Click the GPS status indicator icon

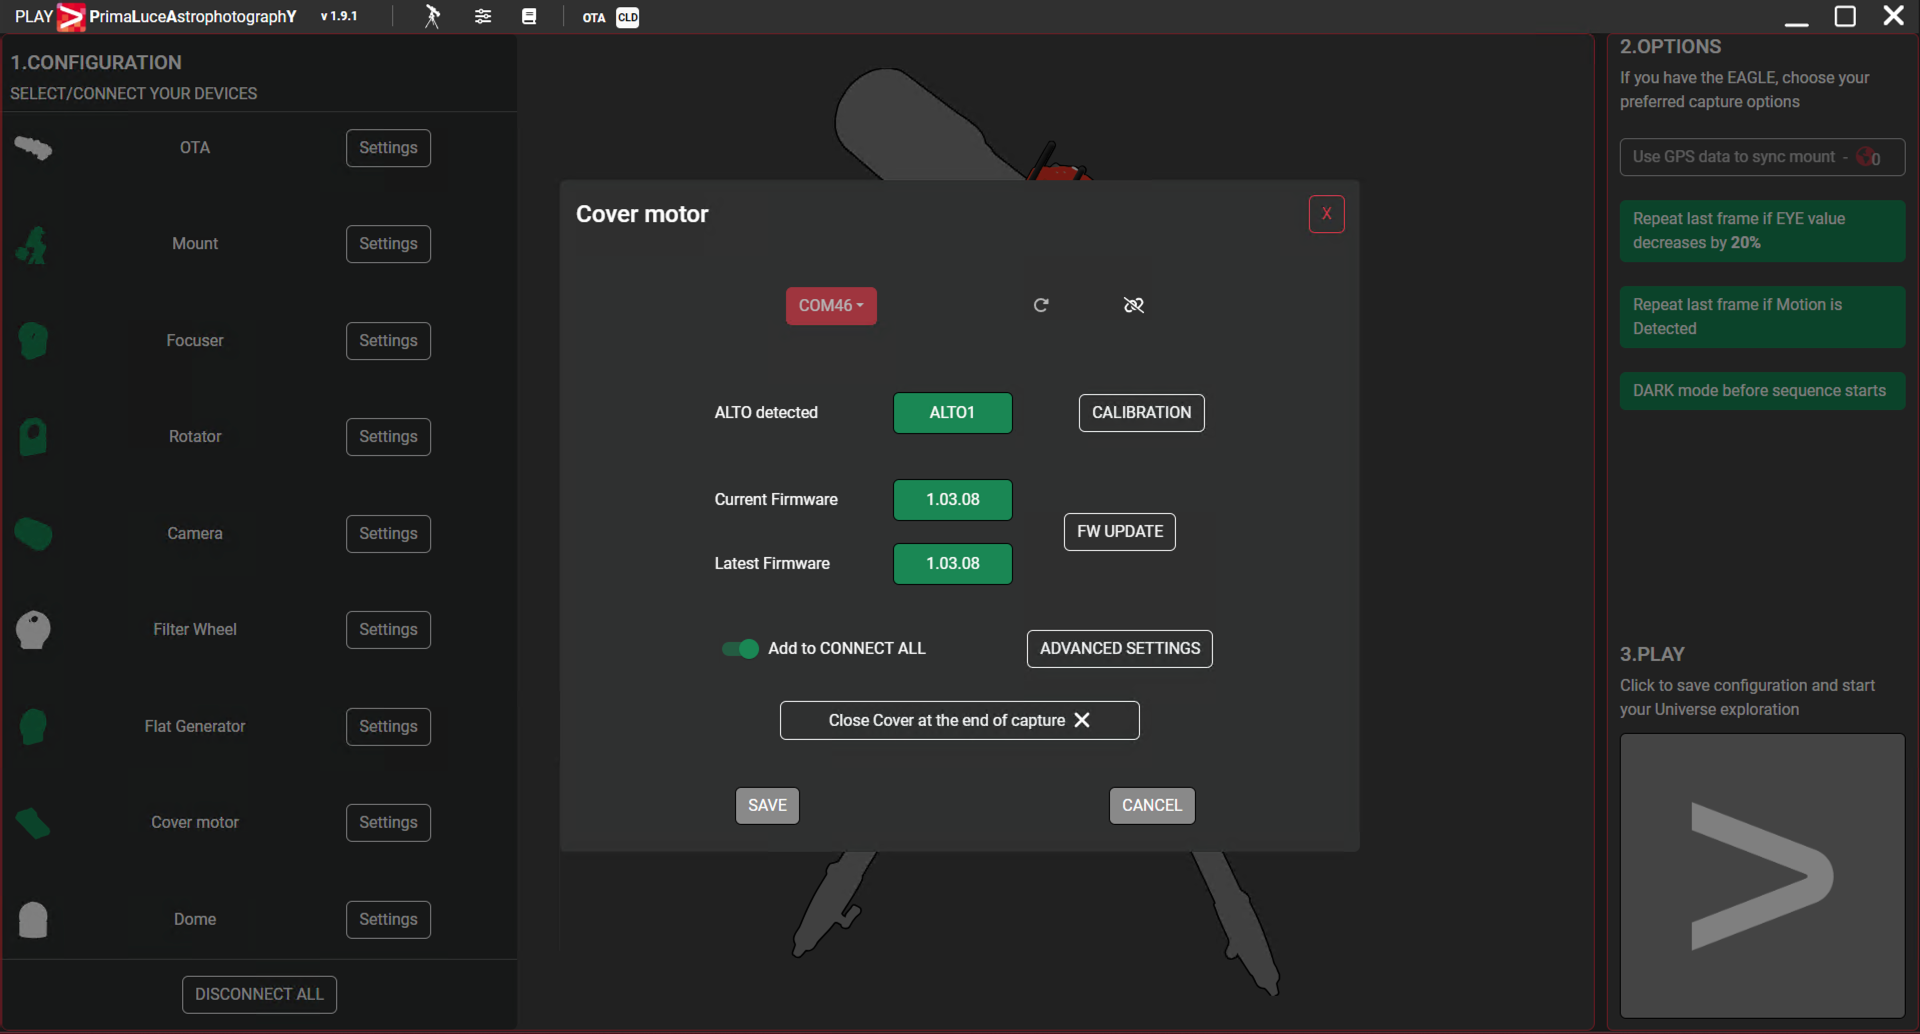[x=1868, y=157]
